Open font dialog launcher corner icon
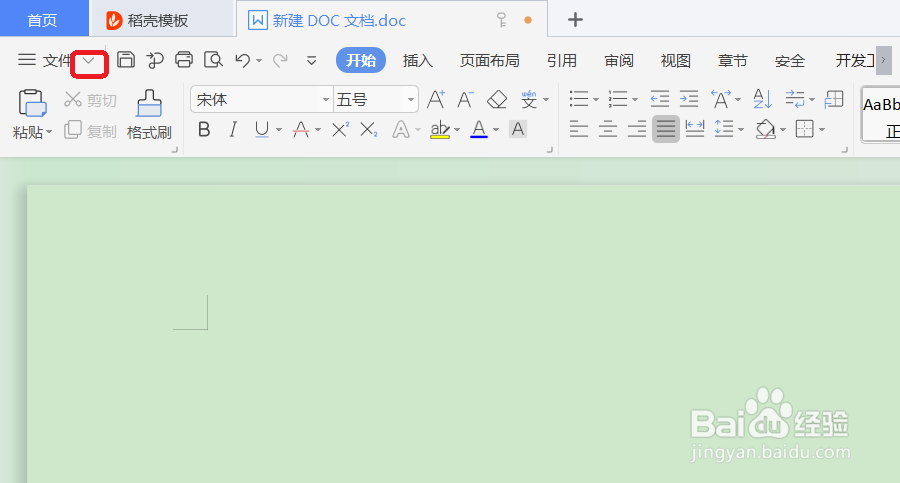Viewport: 900px width, 483px height. click(549, 150)
